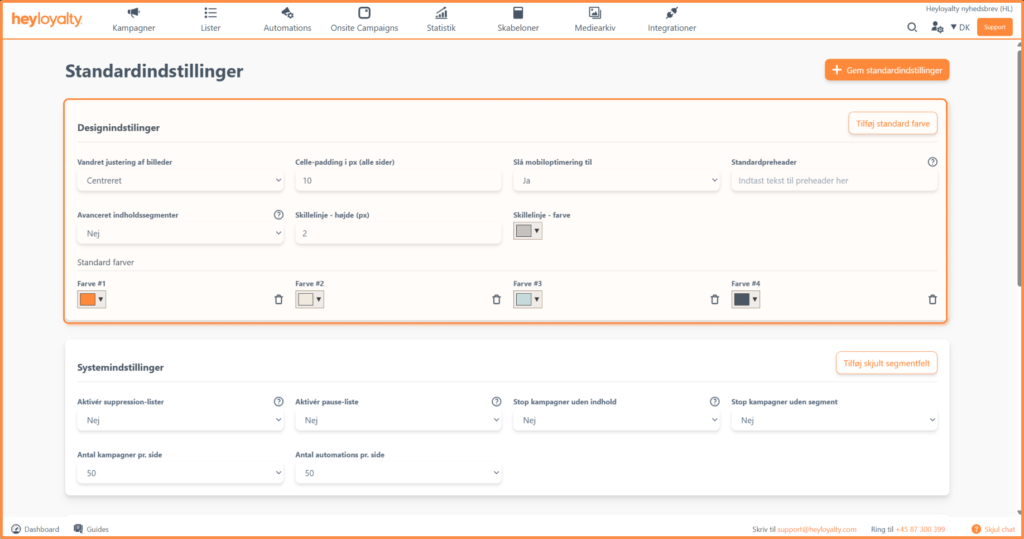Delete Farve #1 with trash icon

pyautogui.click(x=278, y=299)
